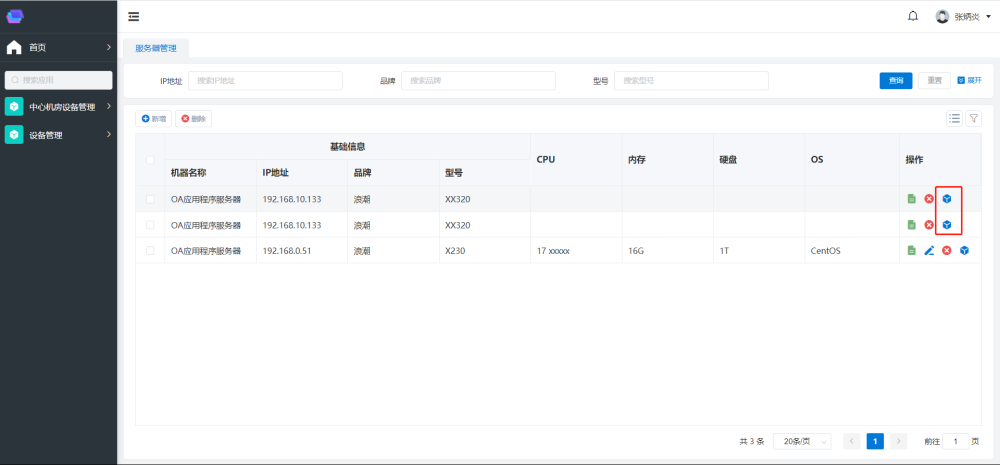
Task: Click the red delete icon in the X230 row
Action: click(x=946, y=250)
